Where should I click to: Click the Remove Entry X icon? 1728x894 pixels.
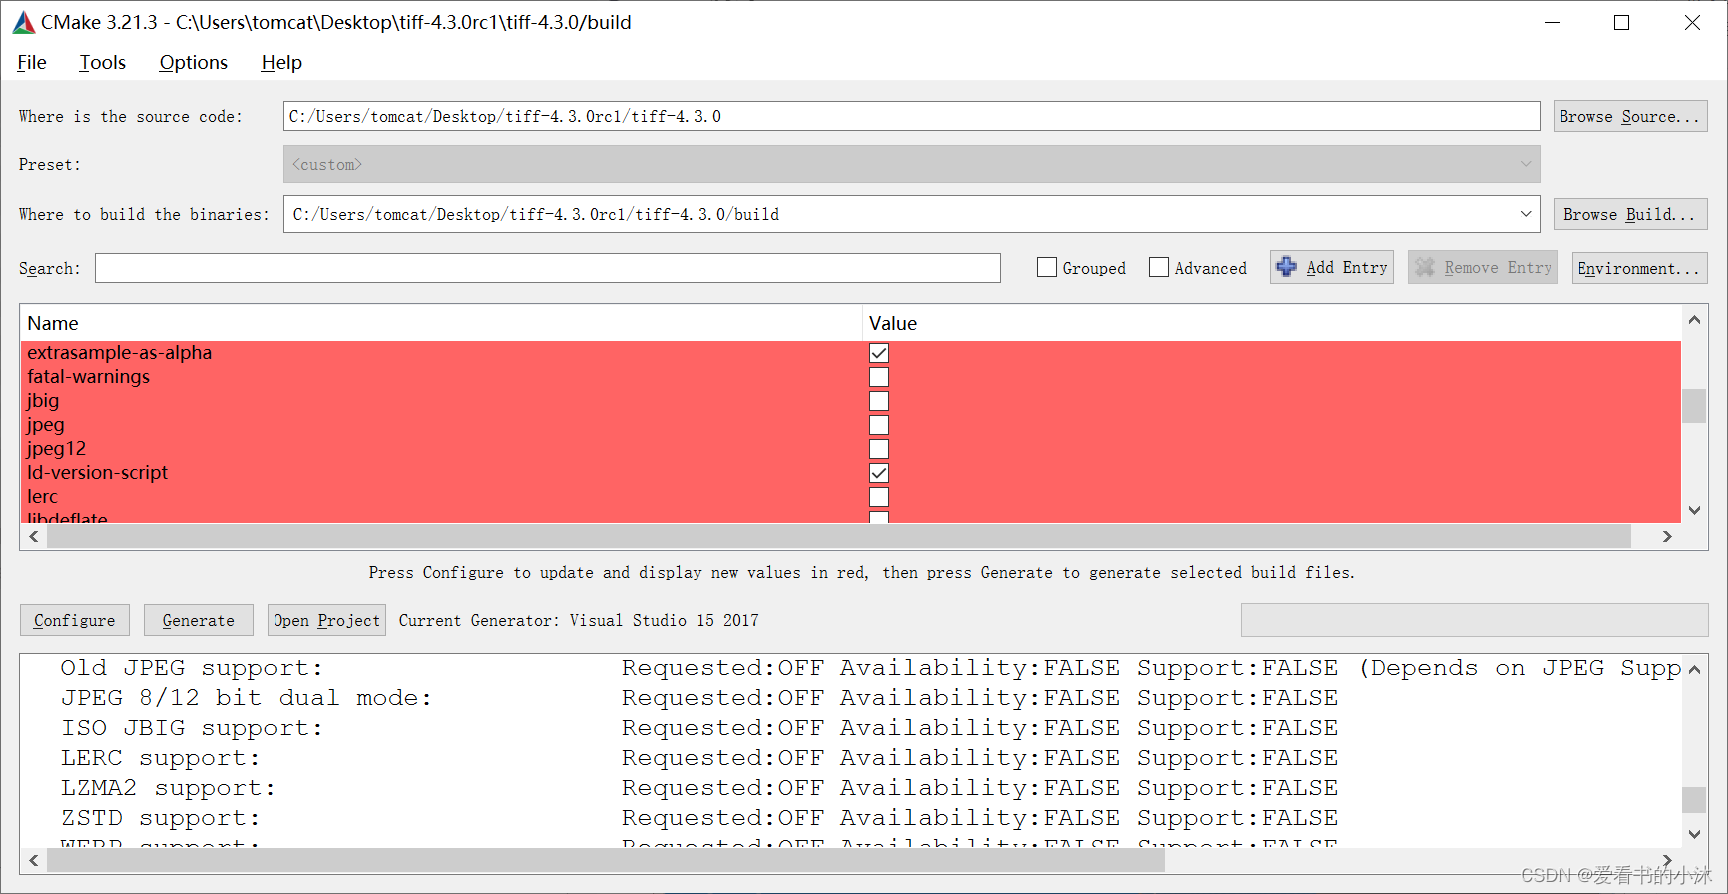point(1425,267)
